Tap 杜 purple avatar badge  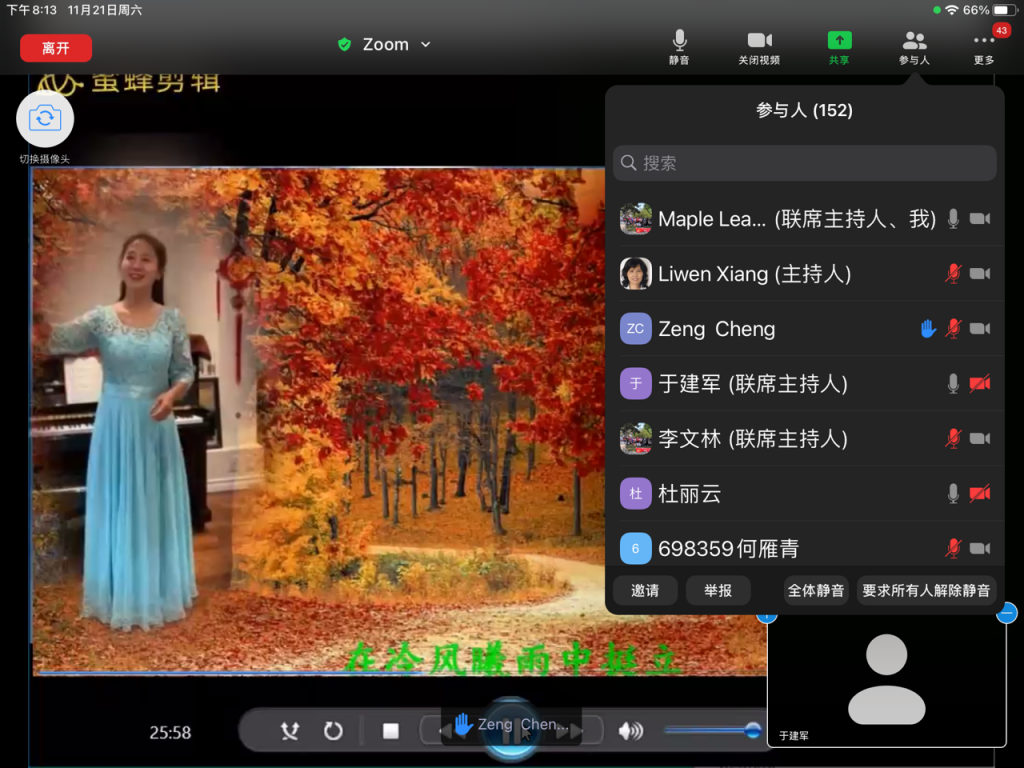tap(635, 493)
